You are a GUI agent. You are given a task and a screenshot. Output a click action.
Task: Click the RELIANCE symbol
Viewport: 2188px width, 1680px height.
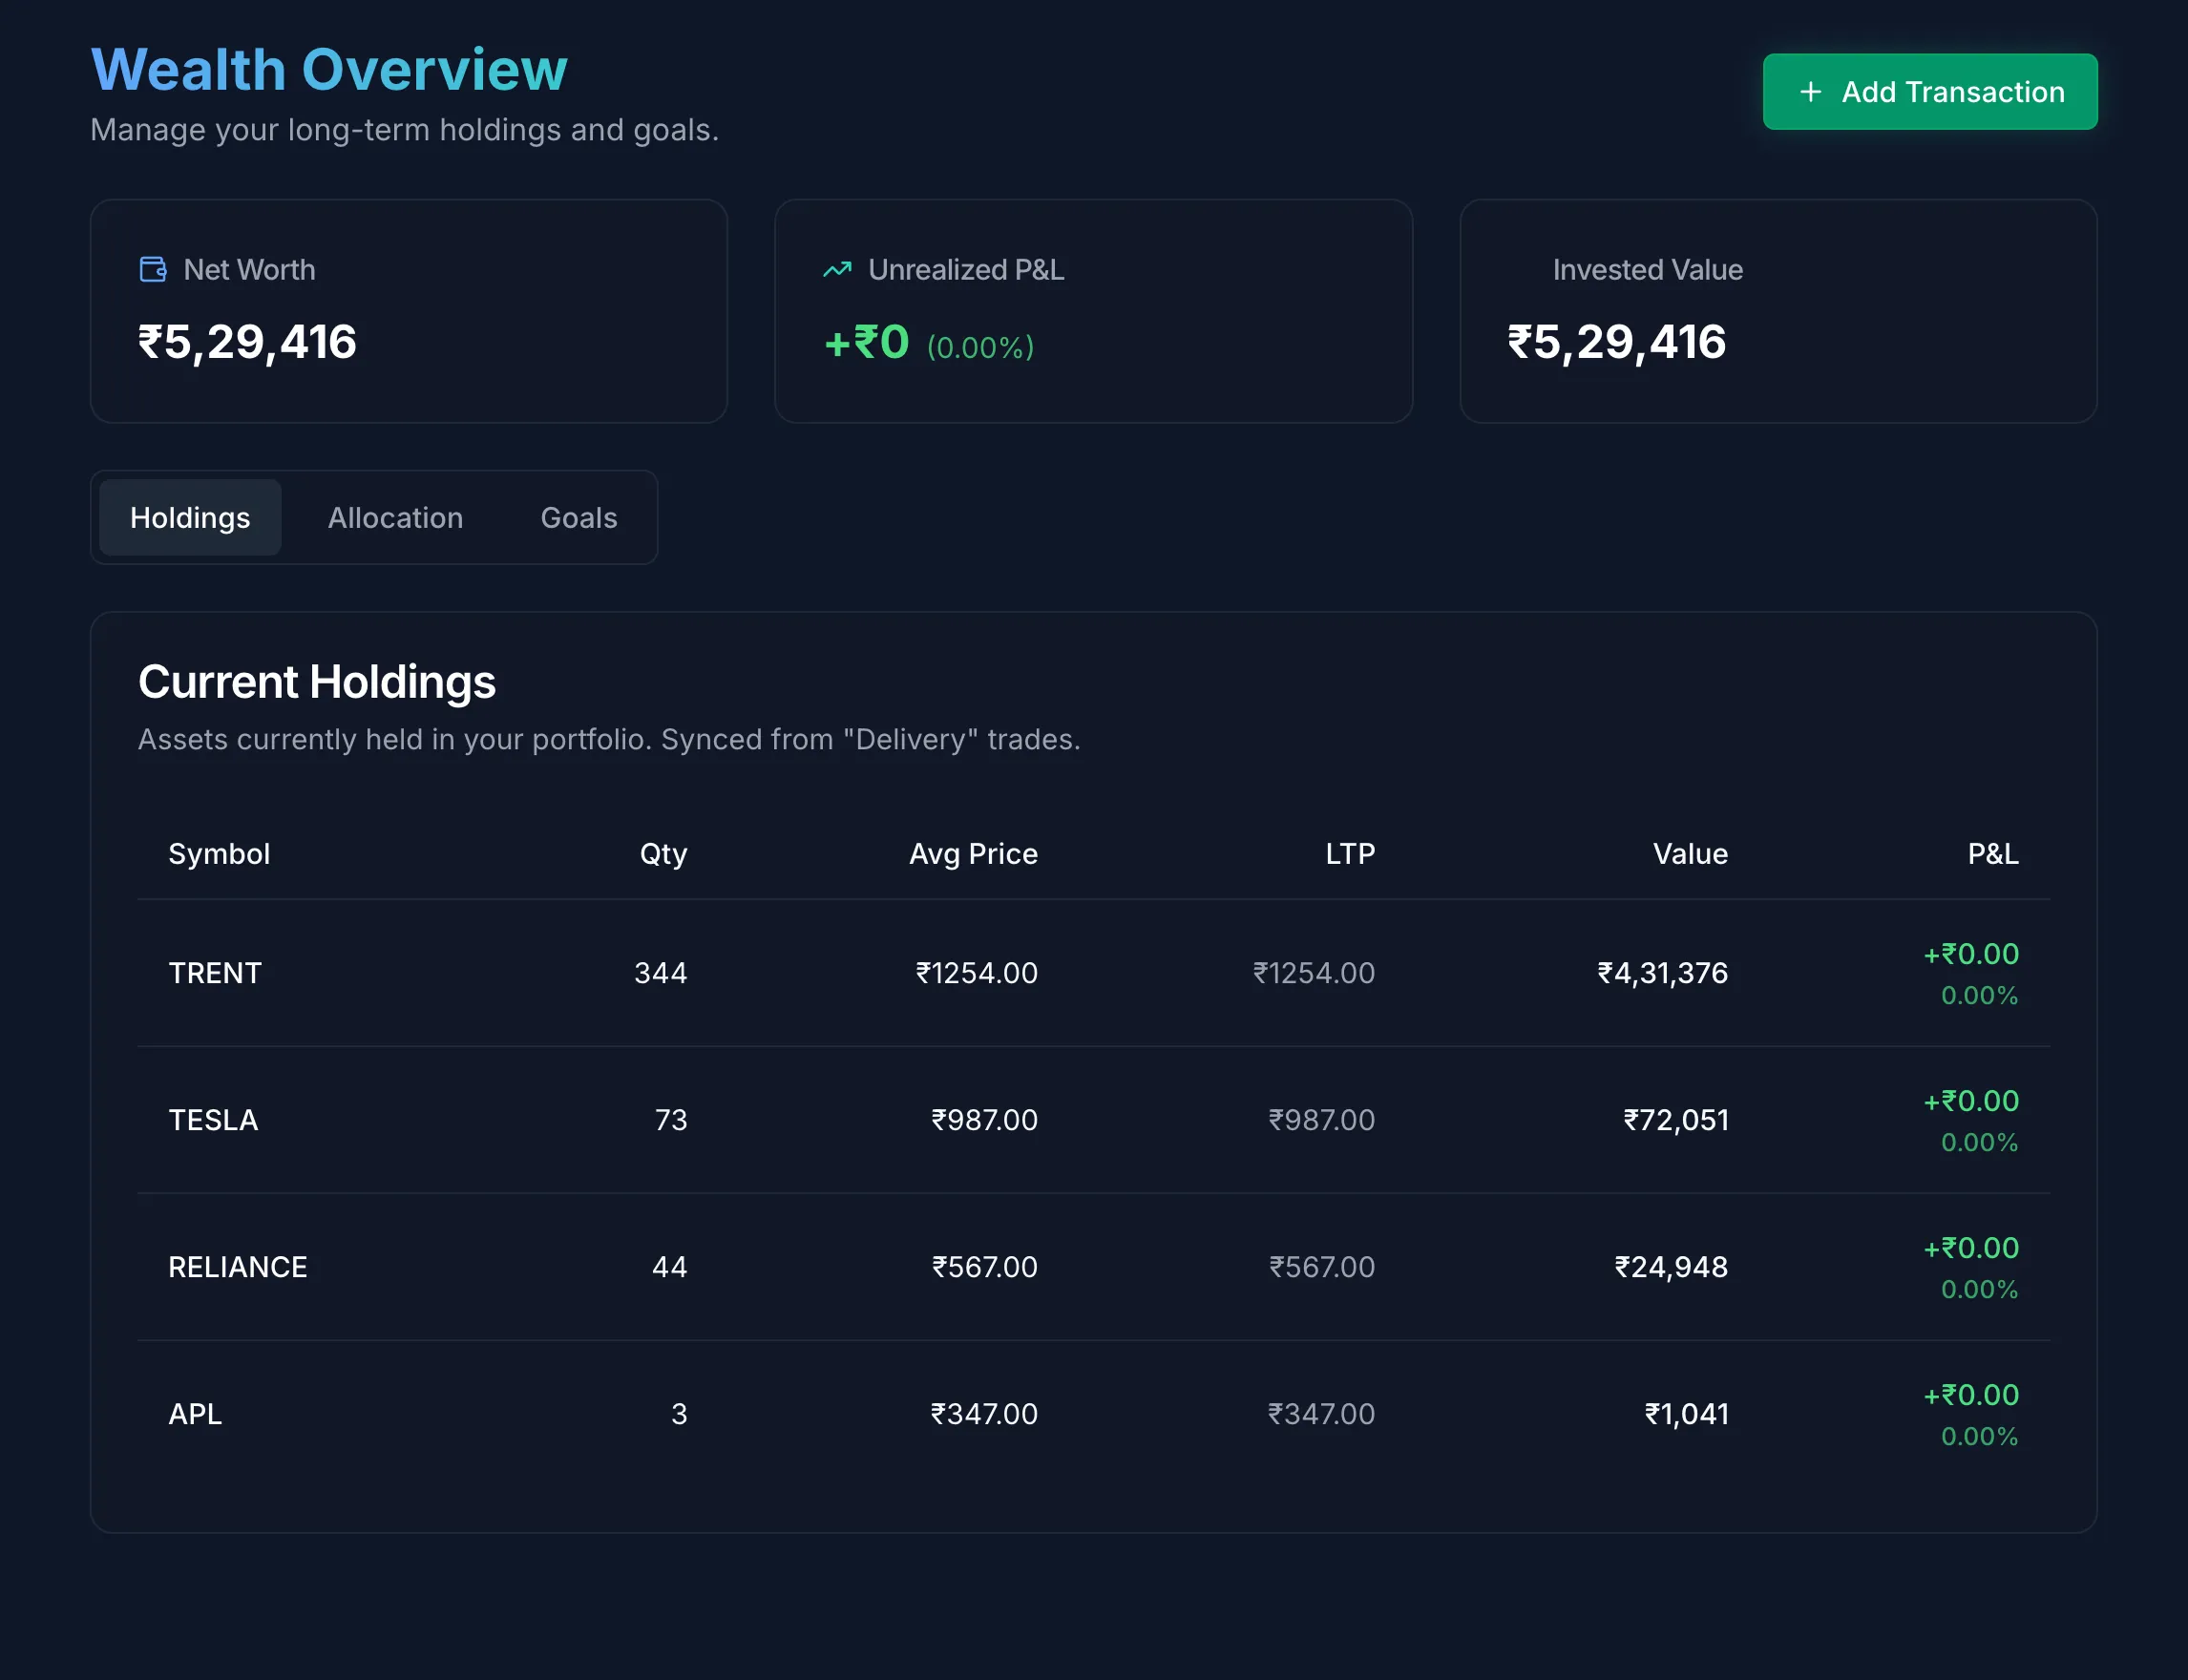pos(238,1266)
